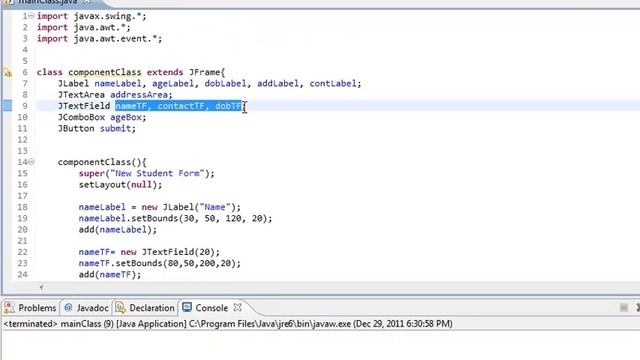Image resolution: width=640 pixels, height=360 pixels.
Task: Click line number 12 in the gutter
Action: pos(22,140)
